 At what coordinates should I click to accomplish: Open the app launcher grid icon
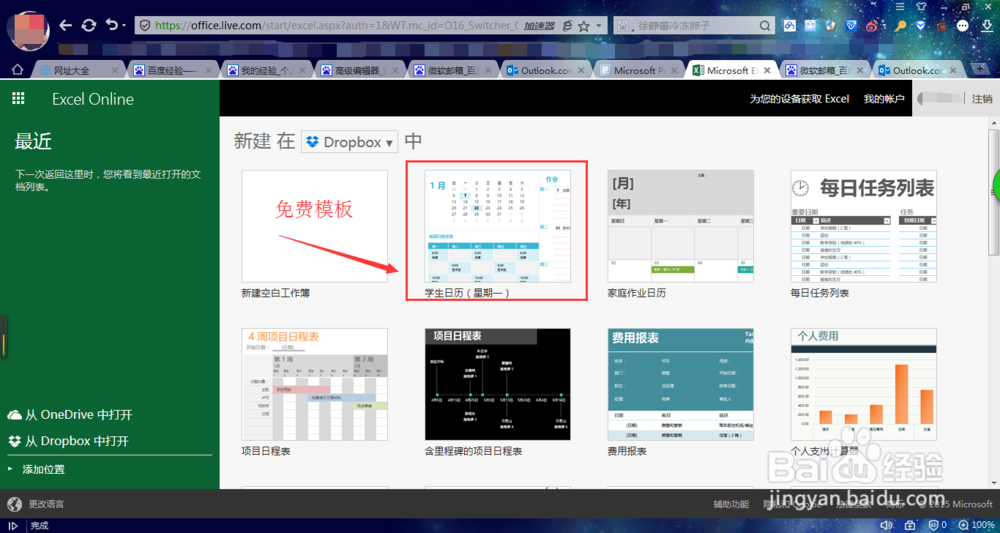tap(18, 98)
